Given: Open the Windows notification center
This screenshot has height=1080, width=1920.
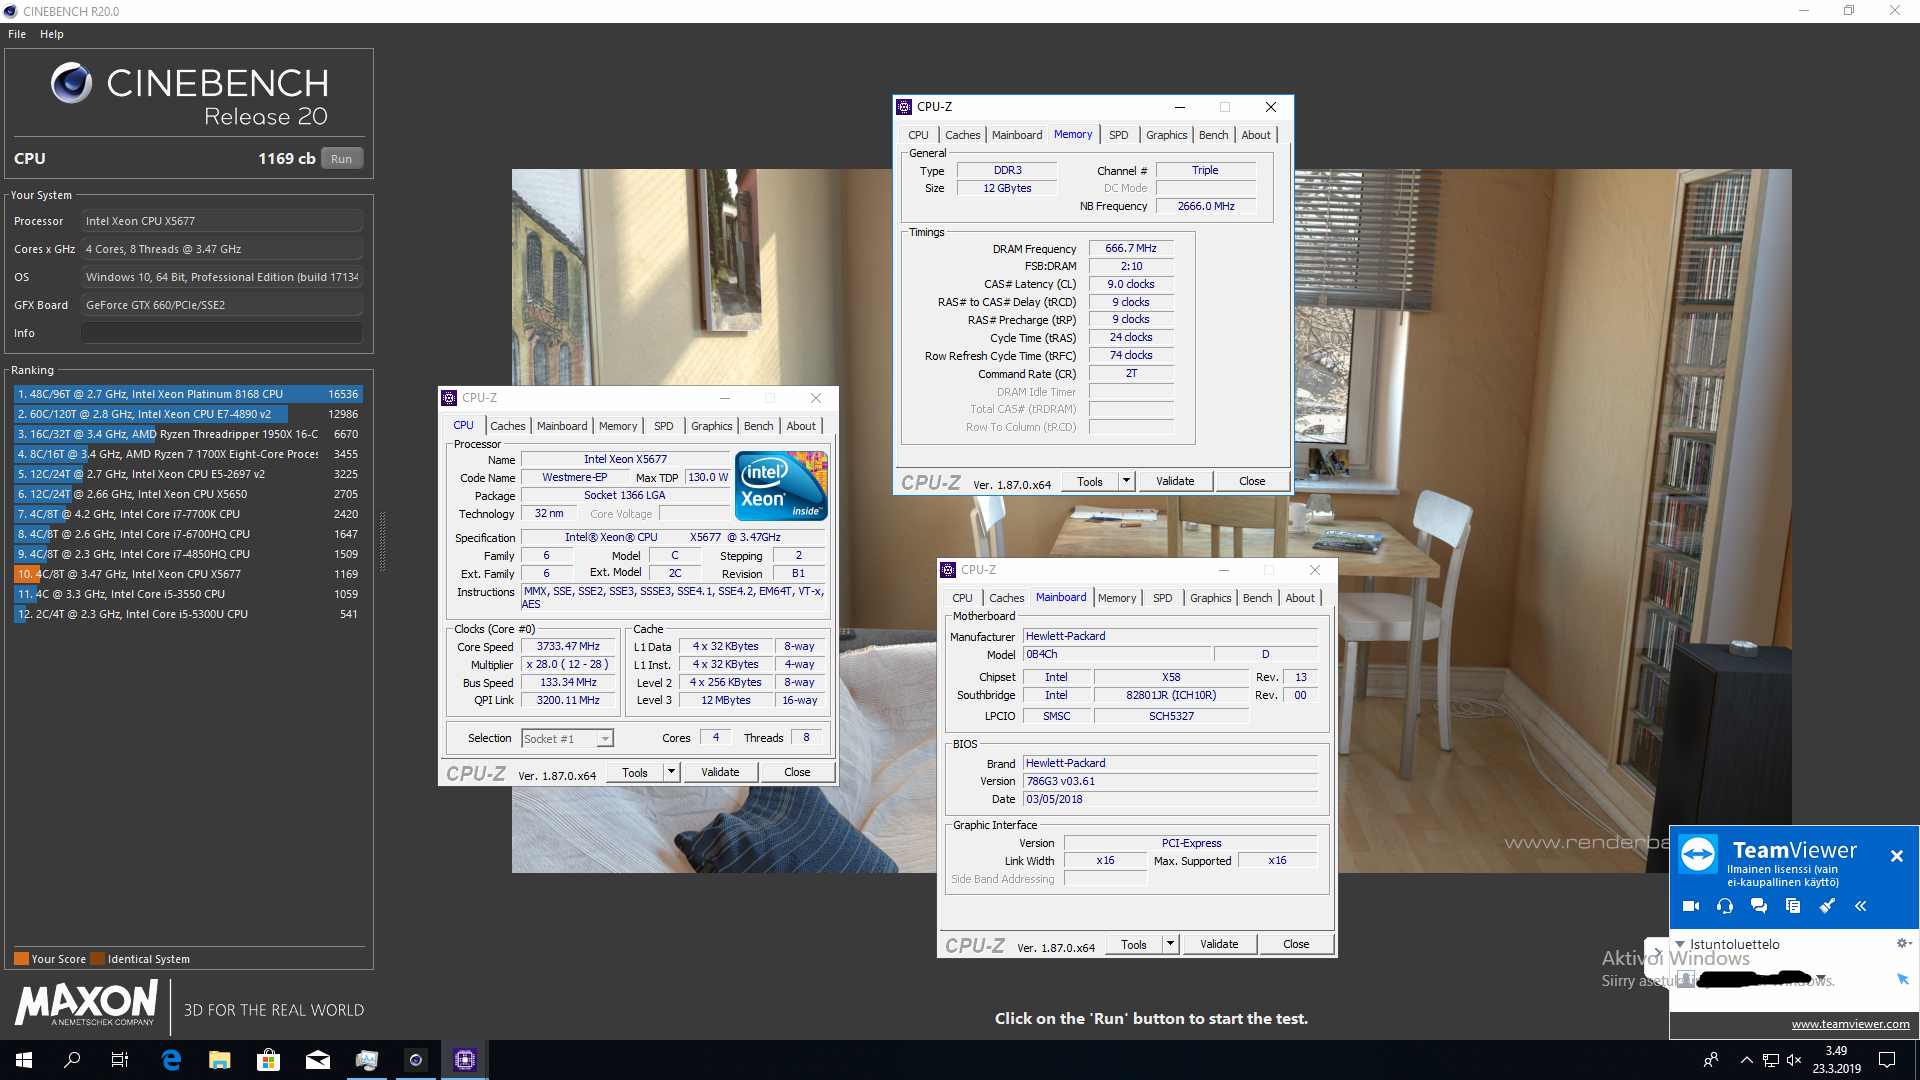Looking at the screenshot, I should [x=1887, y=1060].
